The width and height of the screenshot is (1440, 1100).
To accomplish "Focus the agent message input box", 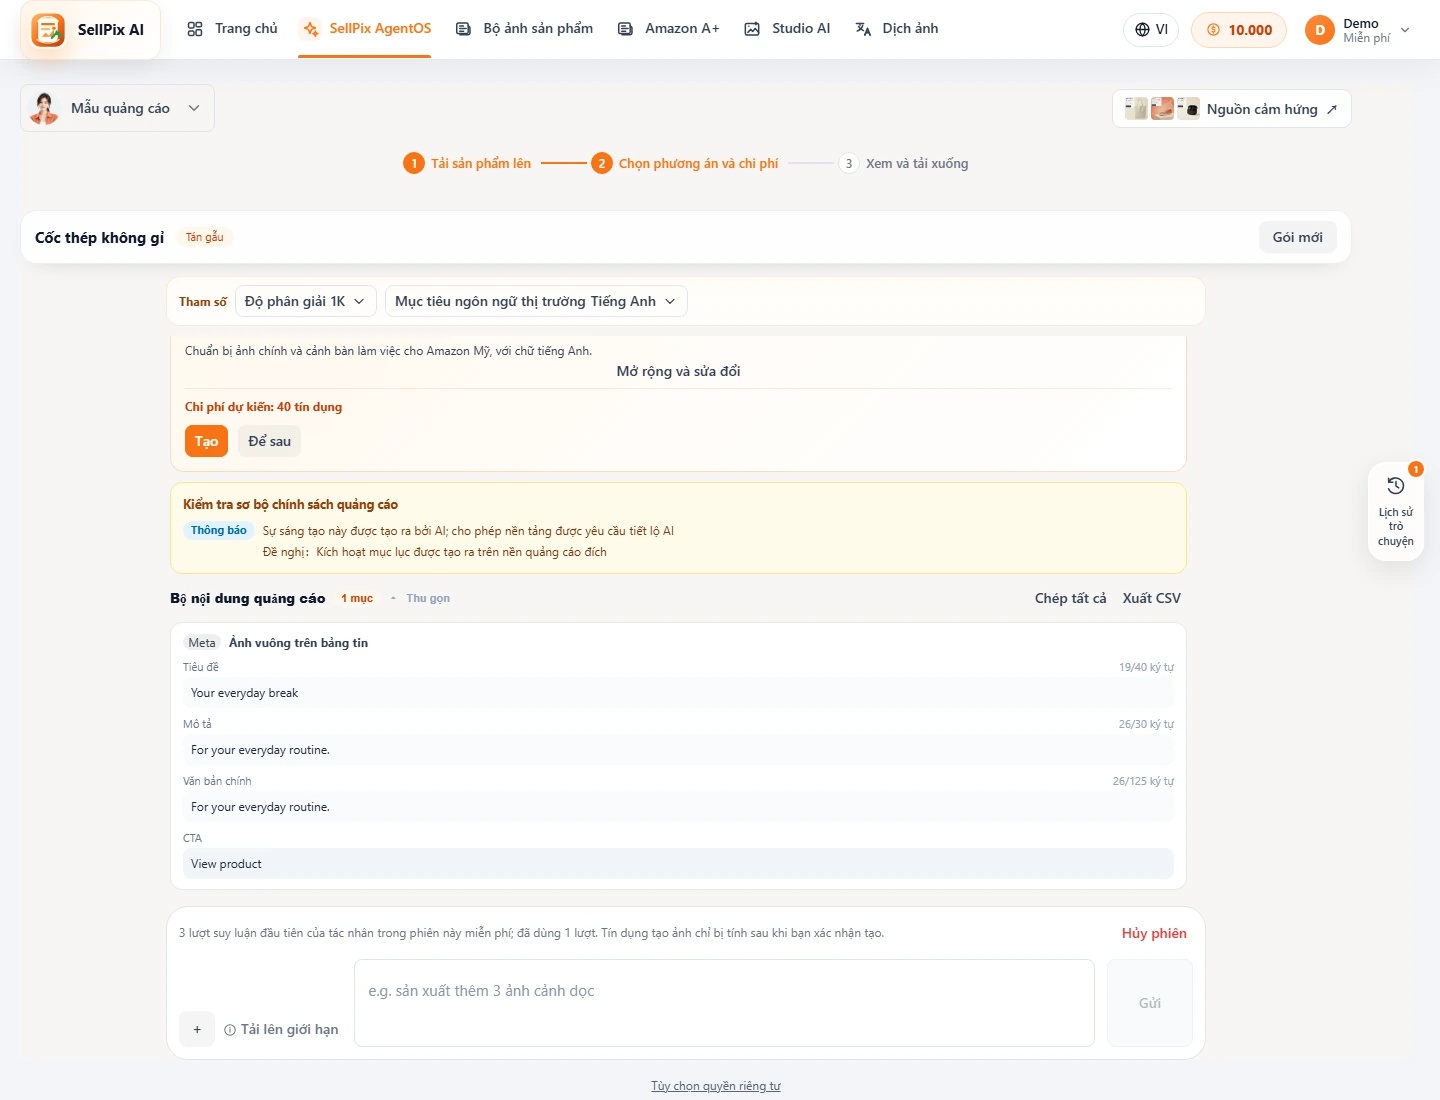I will (x=724, y=1003).
